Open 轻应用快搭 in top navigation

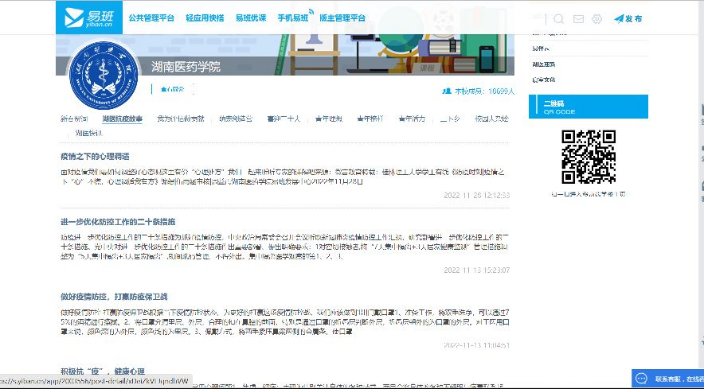click(205, 18)
